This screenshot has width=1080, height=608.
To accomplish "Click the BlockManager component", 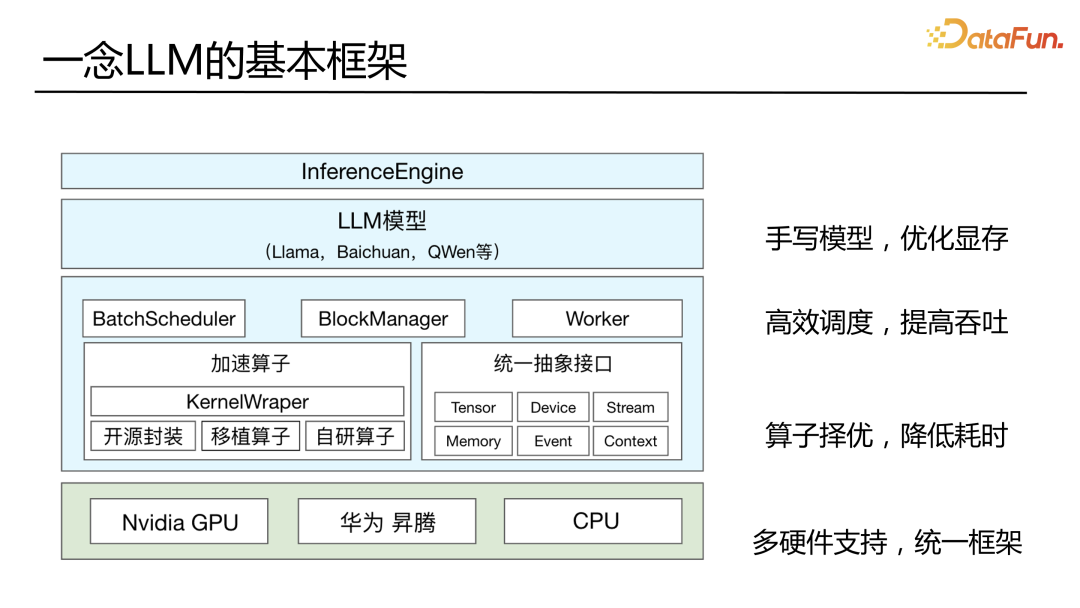I will [382, 318].
